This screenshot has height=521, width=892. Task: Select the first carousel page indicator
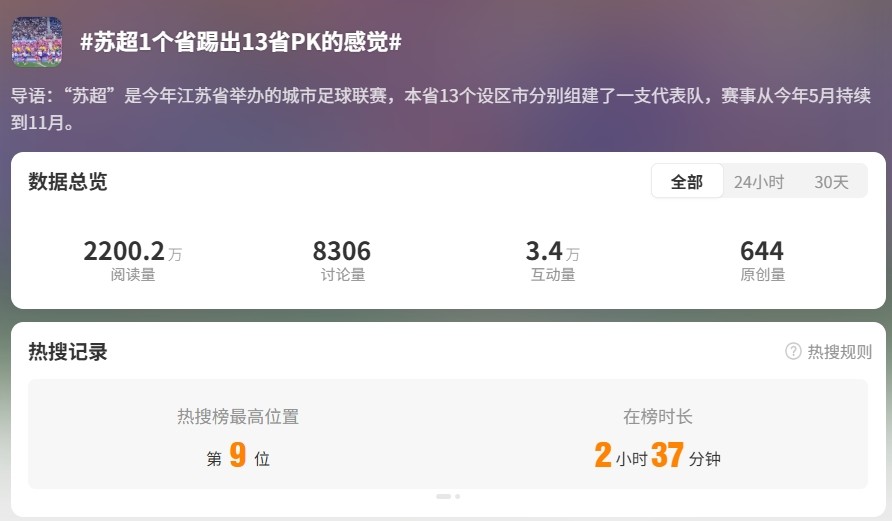443,497
